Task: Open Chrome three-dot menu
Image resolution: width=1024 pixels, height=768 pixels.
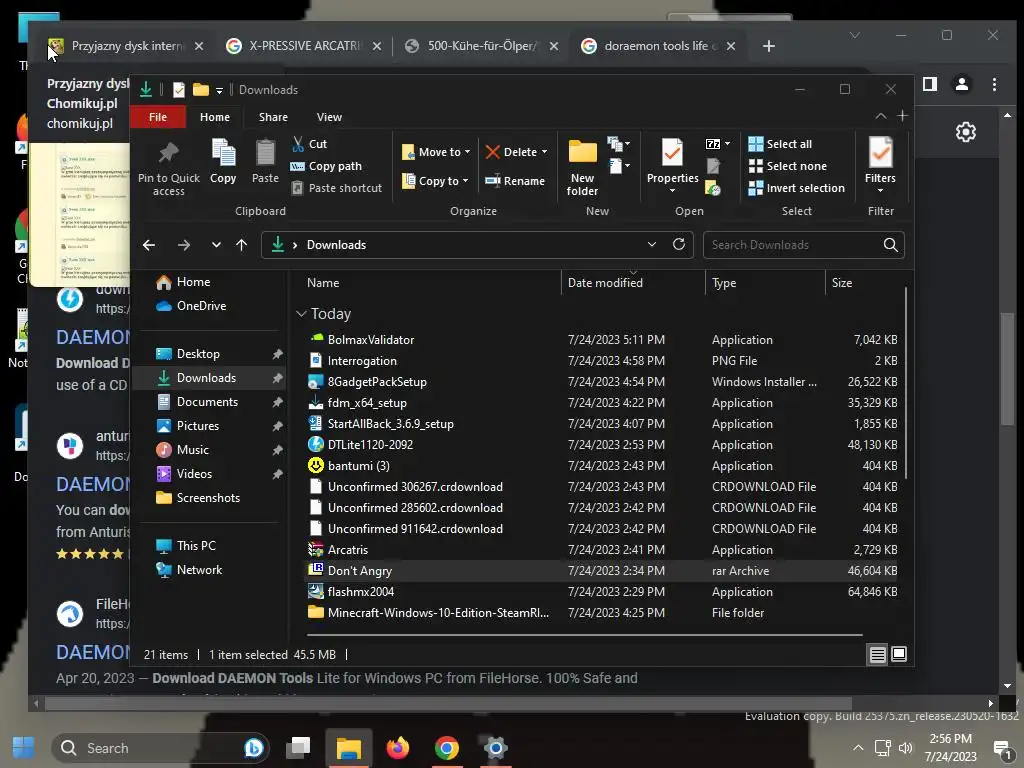Action: 994,84
